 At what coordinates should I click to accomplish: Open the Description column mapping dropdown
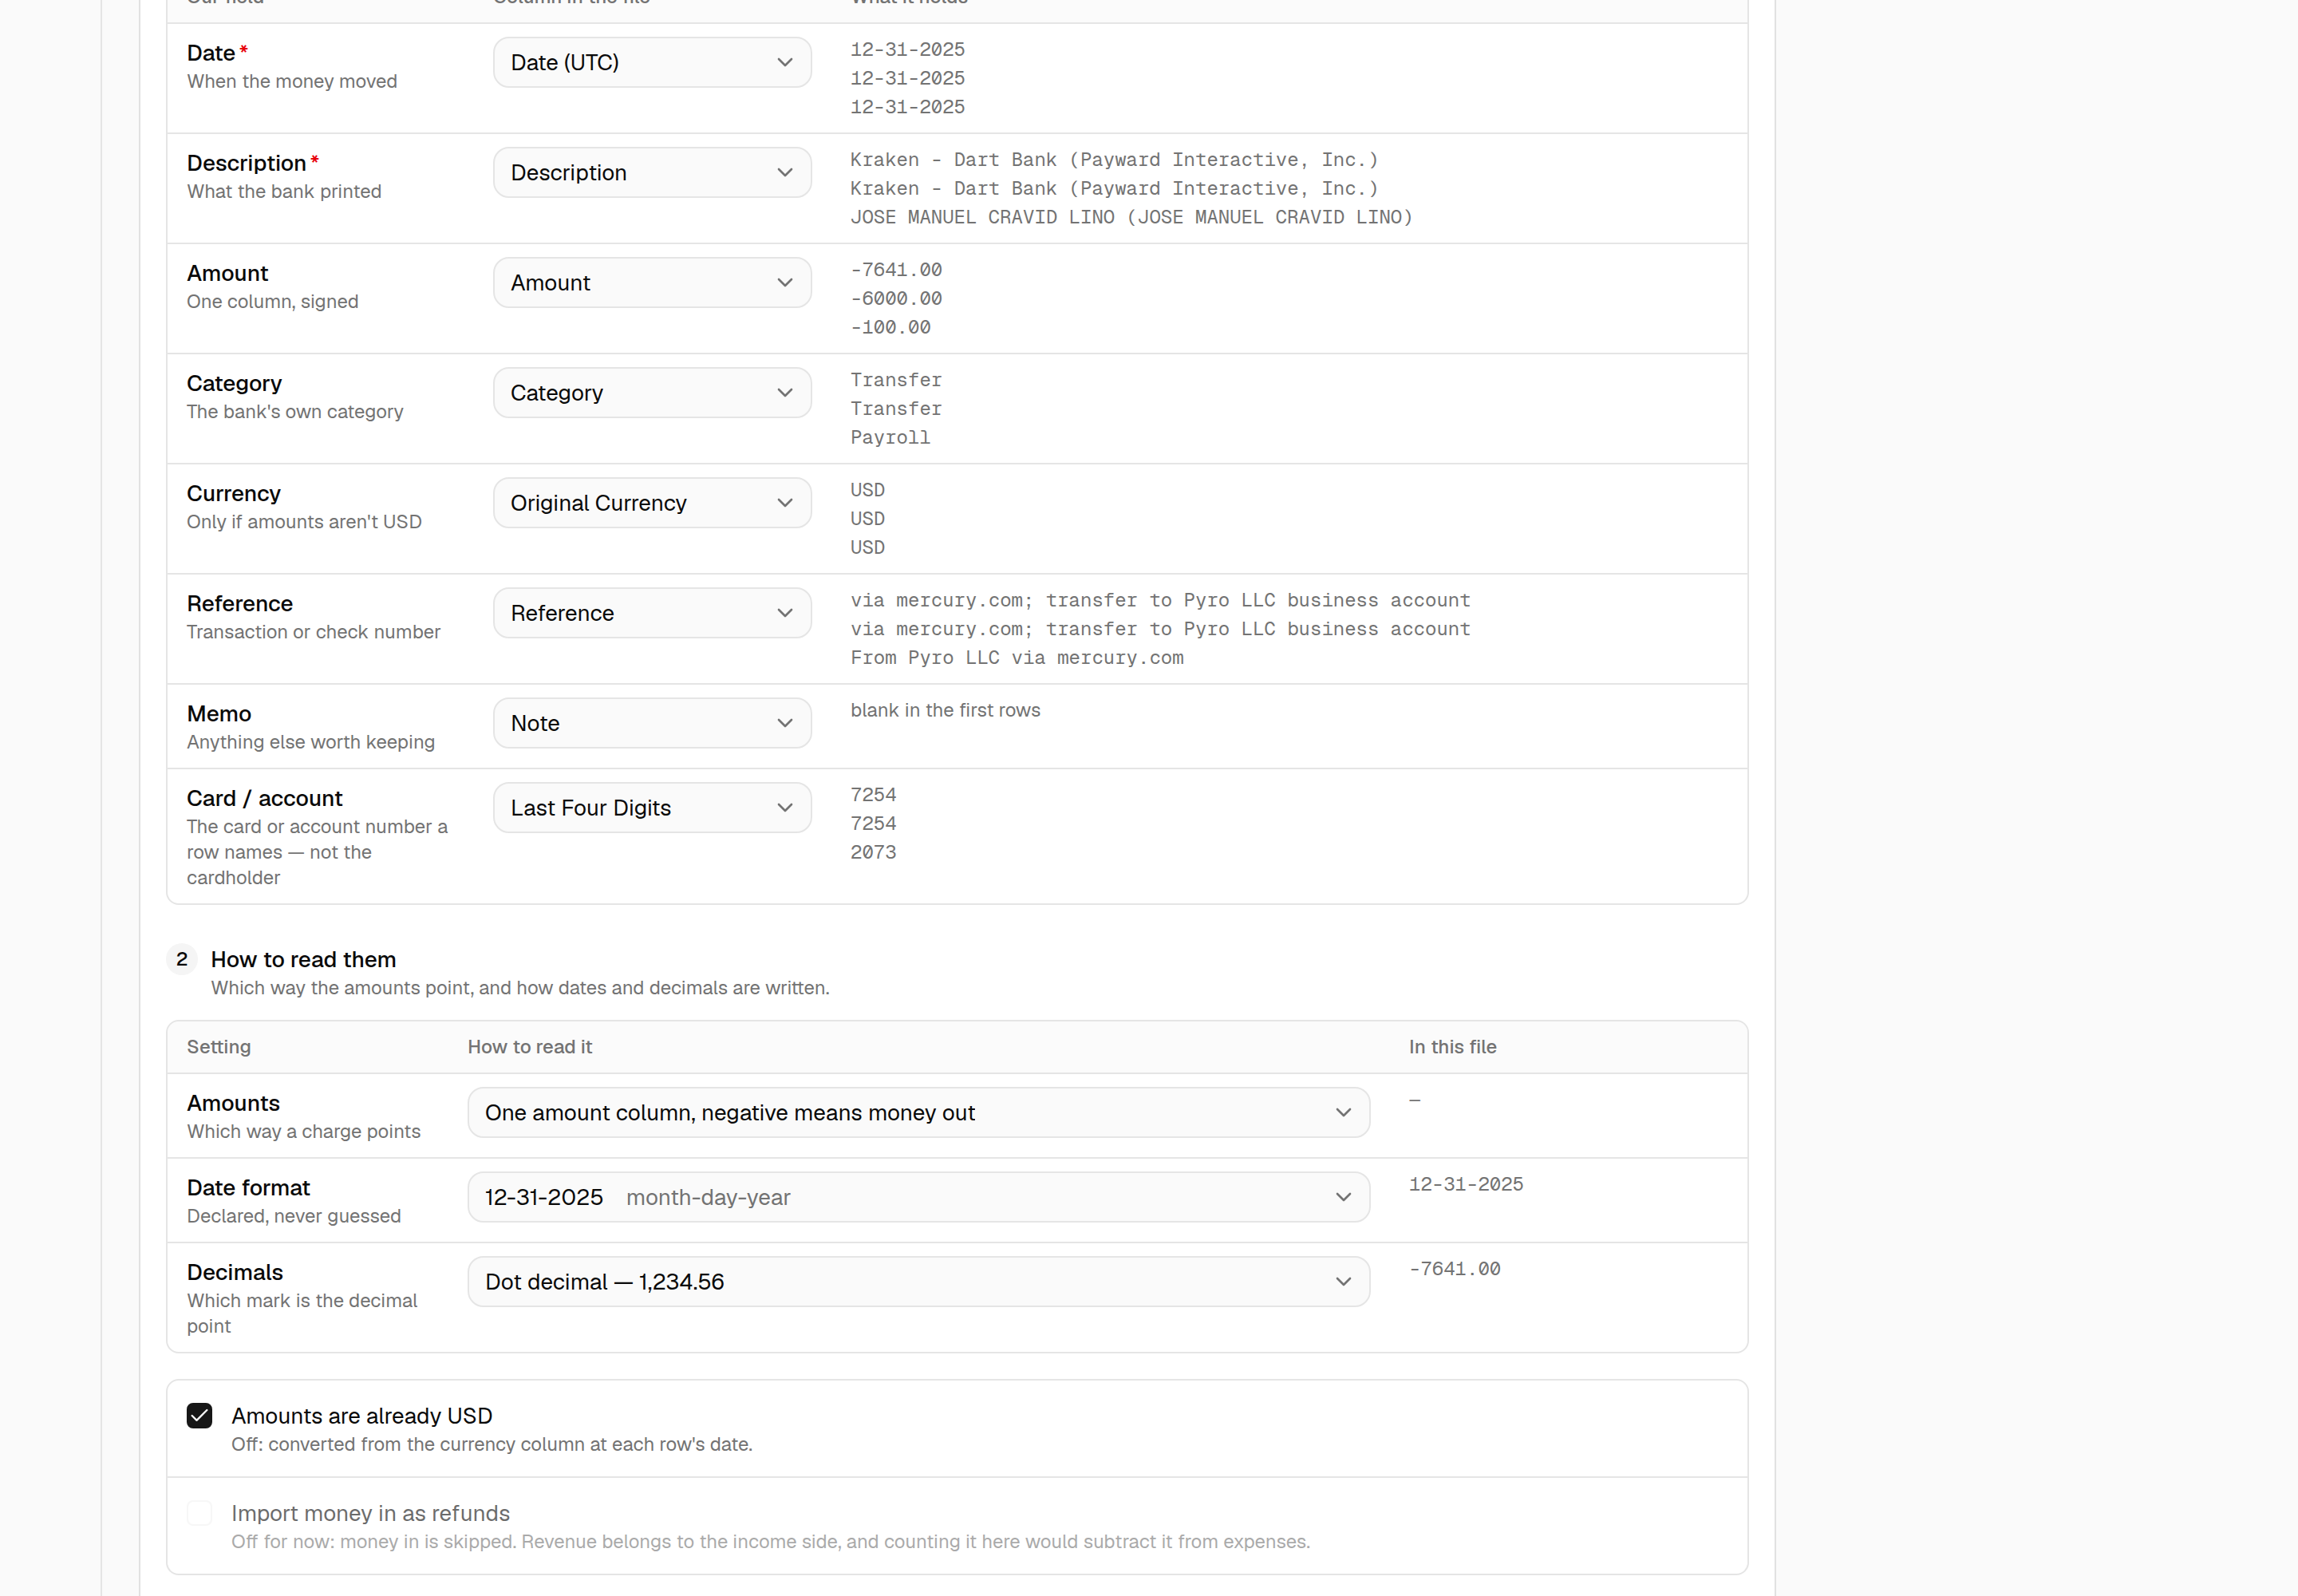652,172
